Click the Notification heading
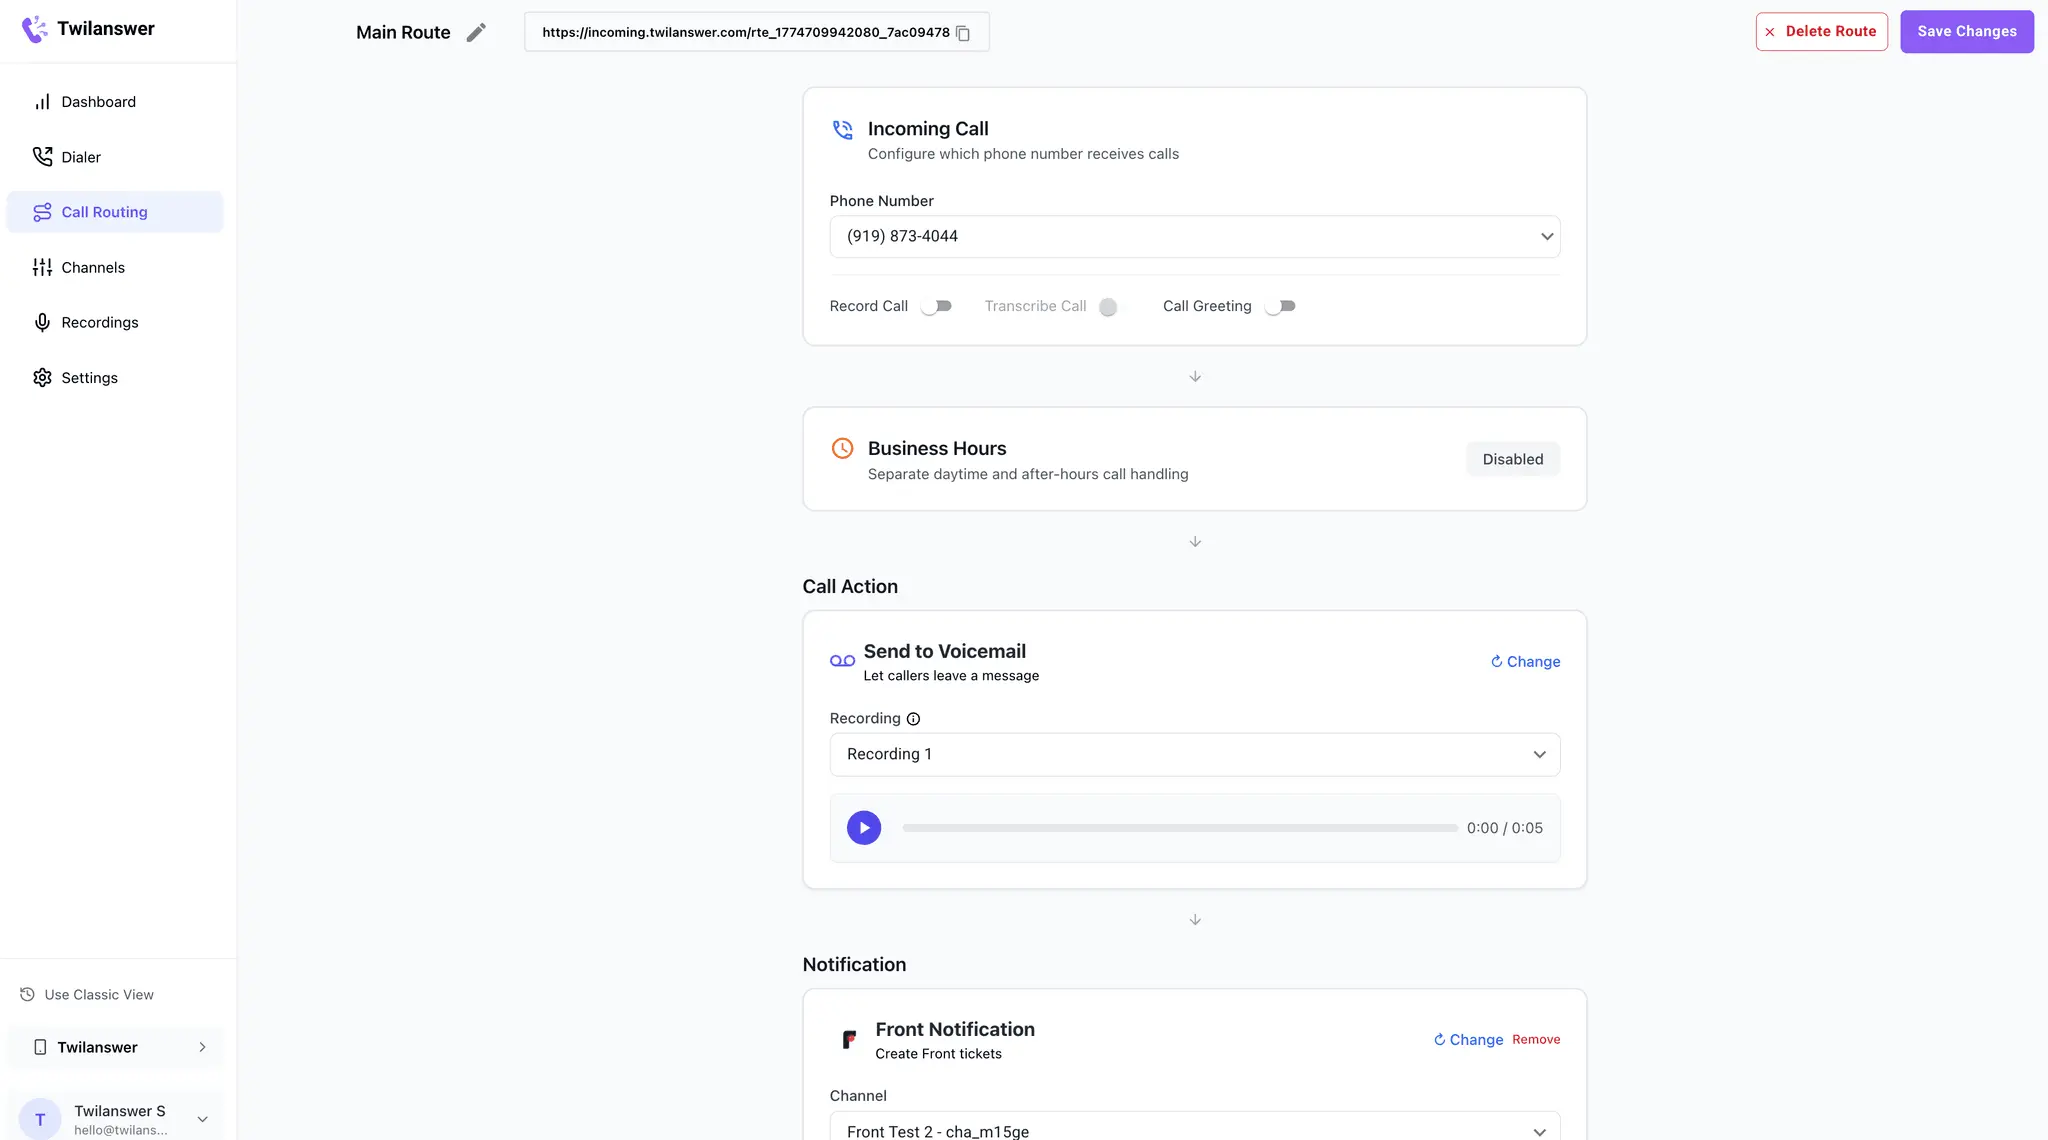The height and width of the screenshot is (1140, 2048). [854, 965]
